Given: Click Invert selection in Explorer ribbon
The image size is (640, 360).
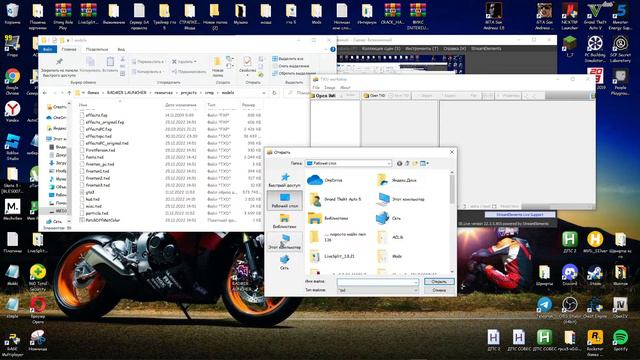Looking at the screenshot, I should click(x=294, y=73).
